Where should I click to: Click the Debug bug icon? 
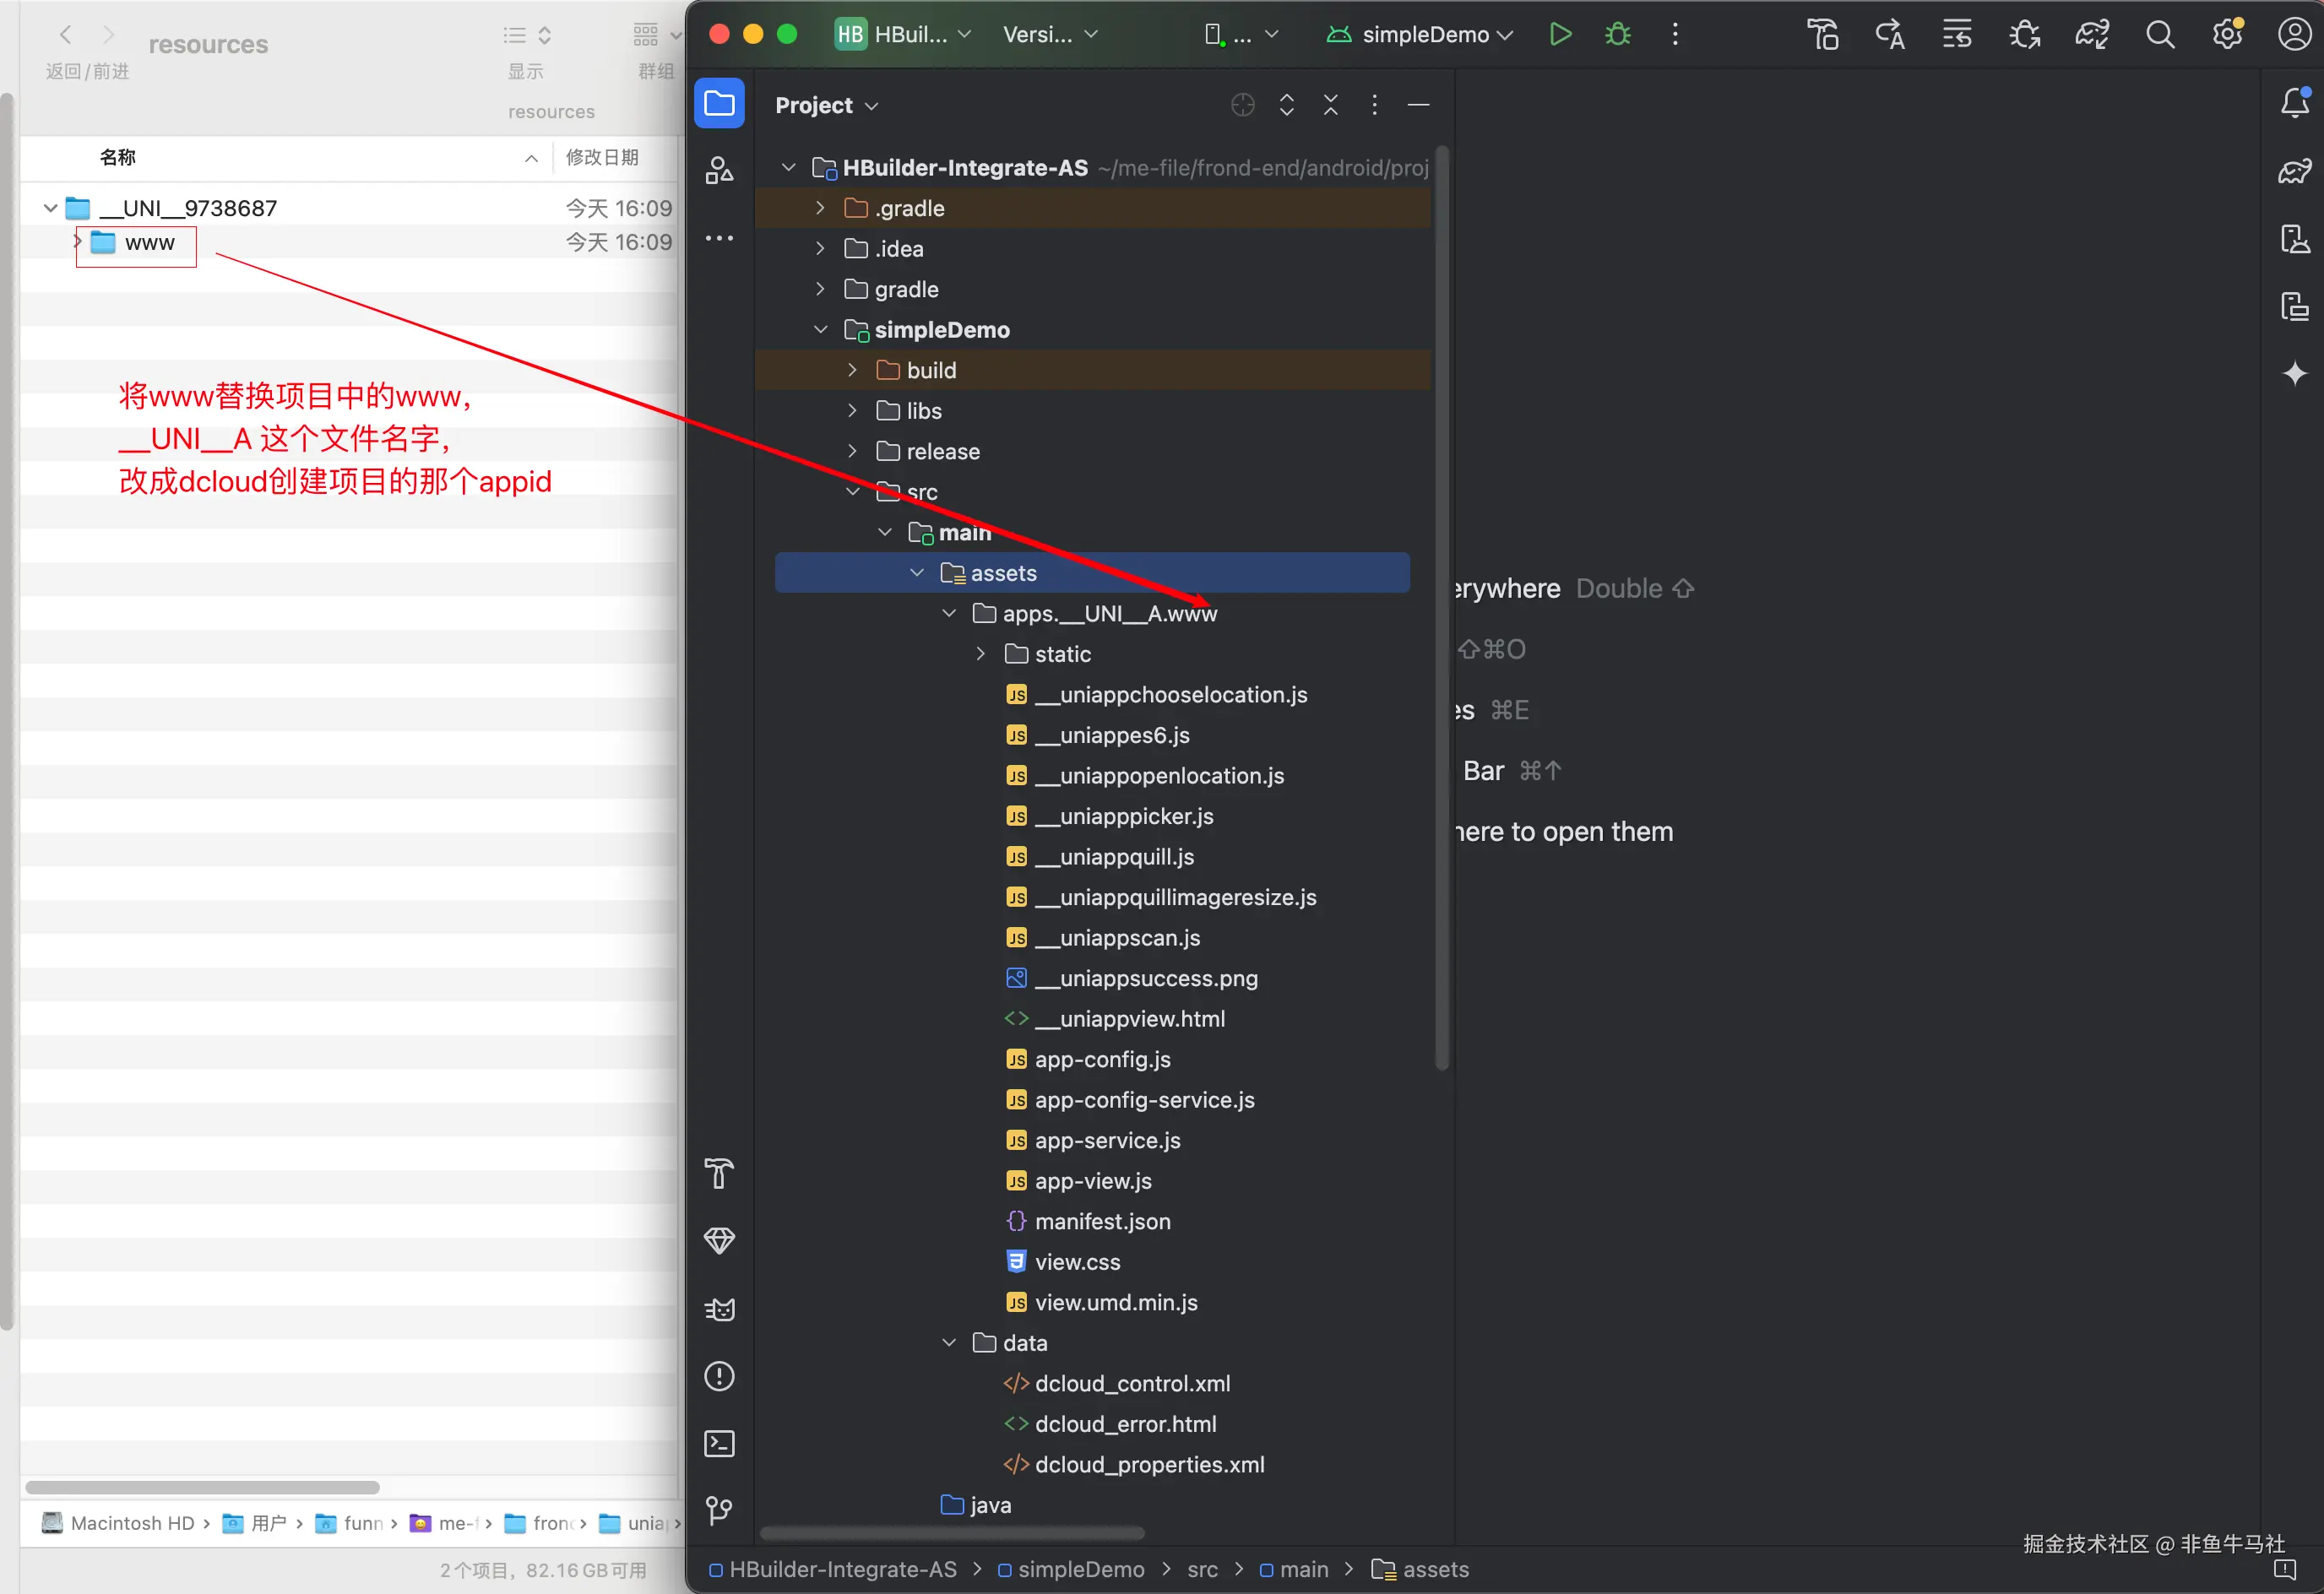1617,34
